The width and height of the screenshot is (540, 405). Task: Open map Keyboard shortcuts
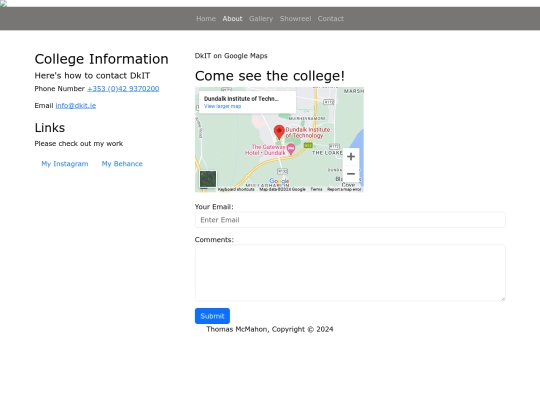click(x=236, y=189)
